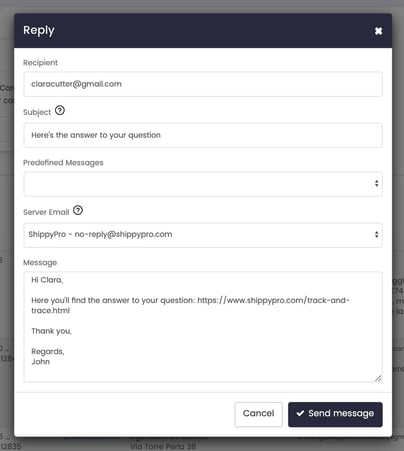Grab the message box resize handle
The image size is (404, 451).
pos(378,378)
